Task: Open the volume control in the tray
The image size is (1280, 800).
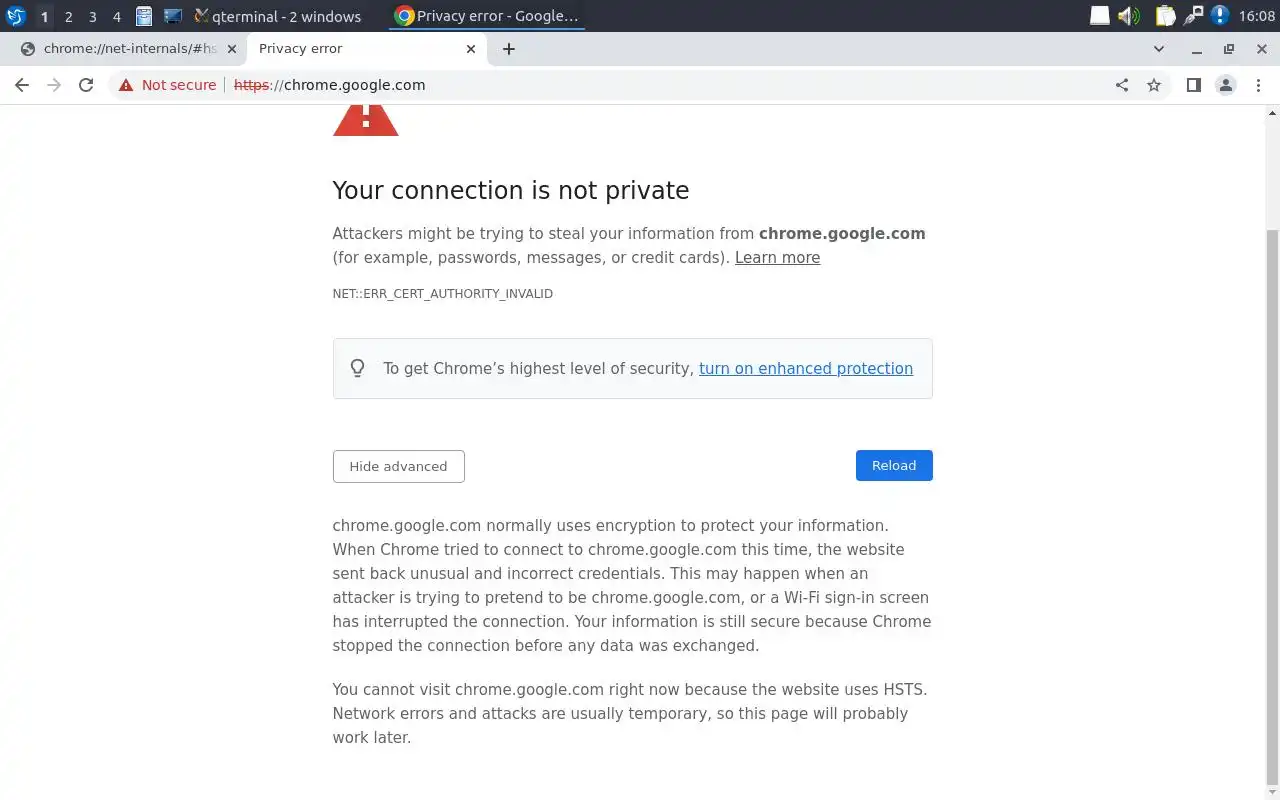Action: (x=1128, y=16)
